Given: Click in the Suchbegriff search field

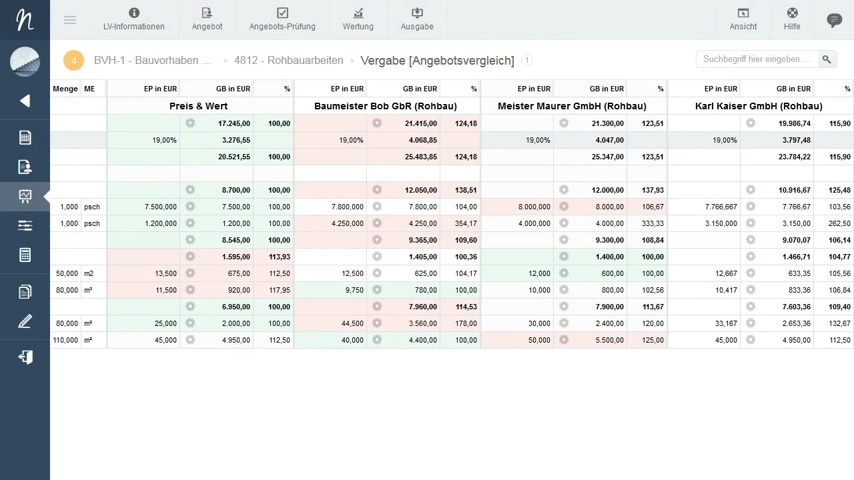Looking at the screenshot, I should coord(757,60).
